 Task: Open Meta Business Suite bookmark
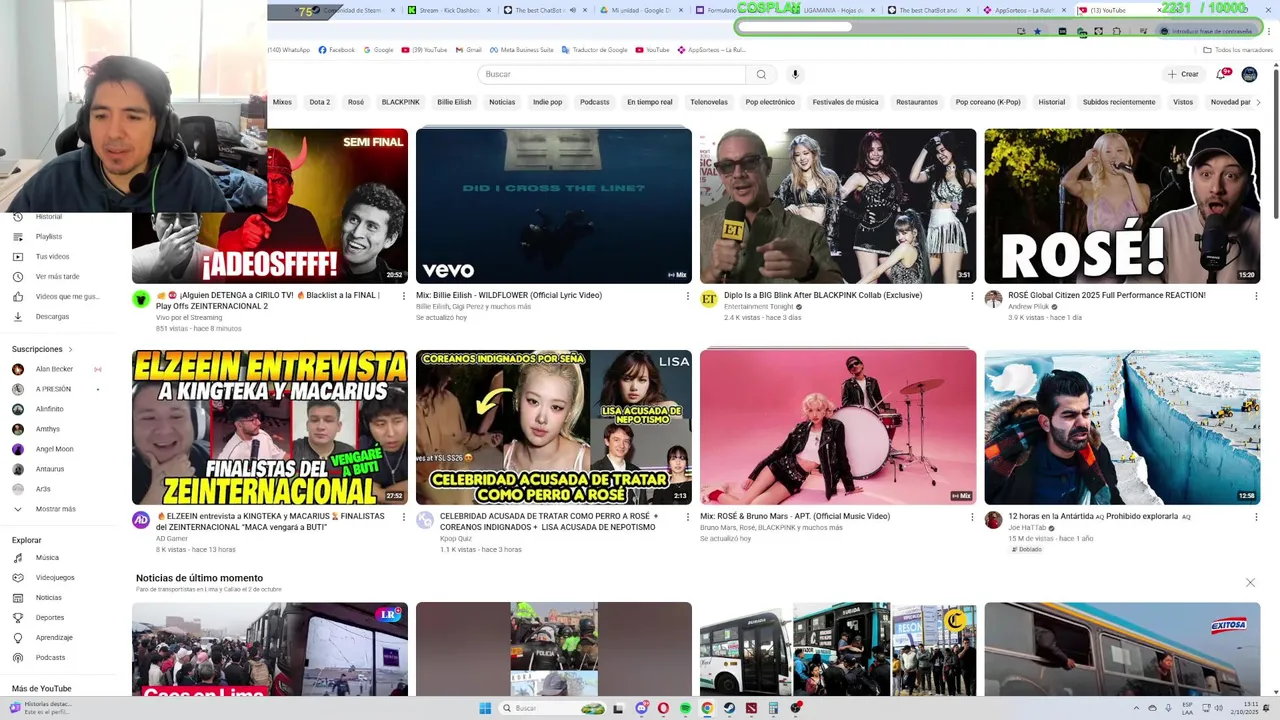(521, 49)
